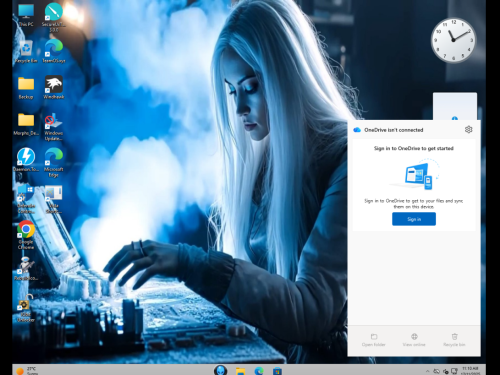Image resolution: width=500 pixels, height=375 pixels.
Task: Open the alien Start button on taskbar
Action: (x=220, y=370)
